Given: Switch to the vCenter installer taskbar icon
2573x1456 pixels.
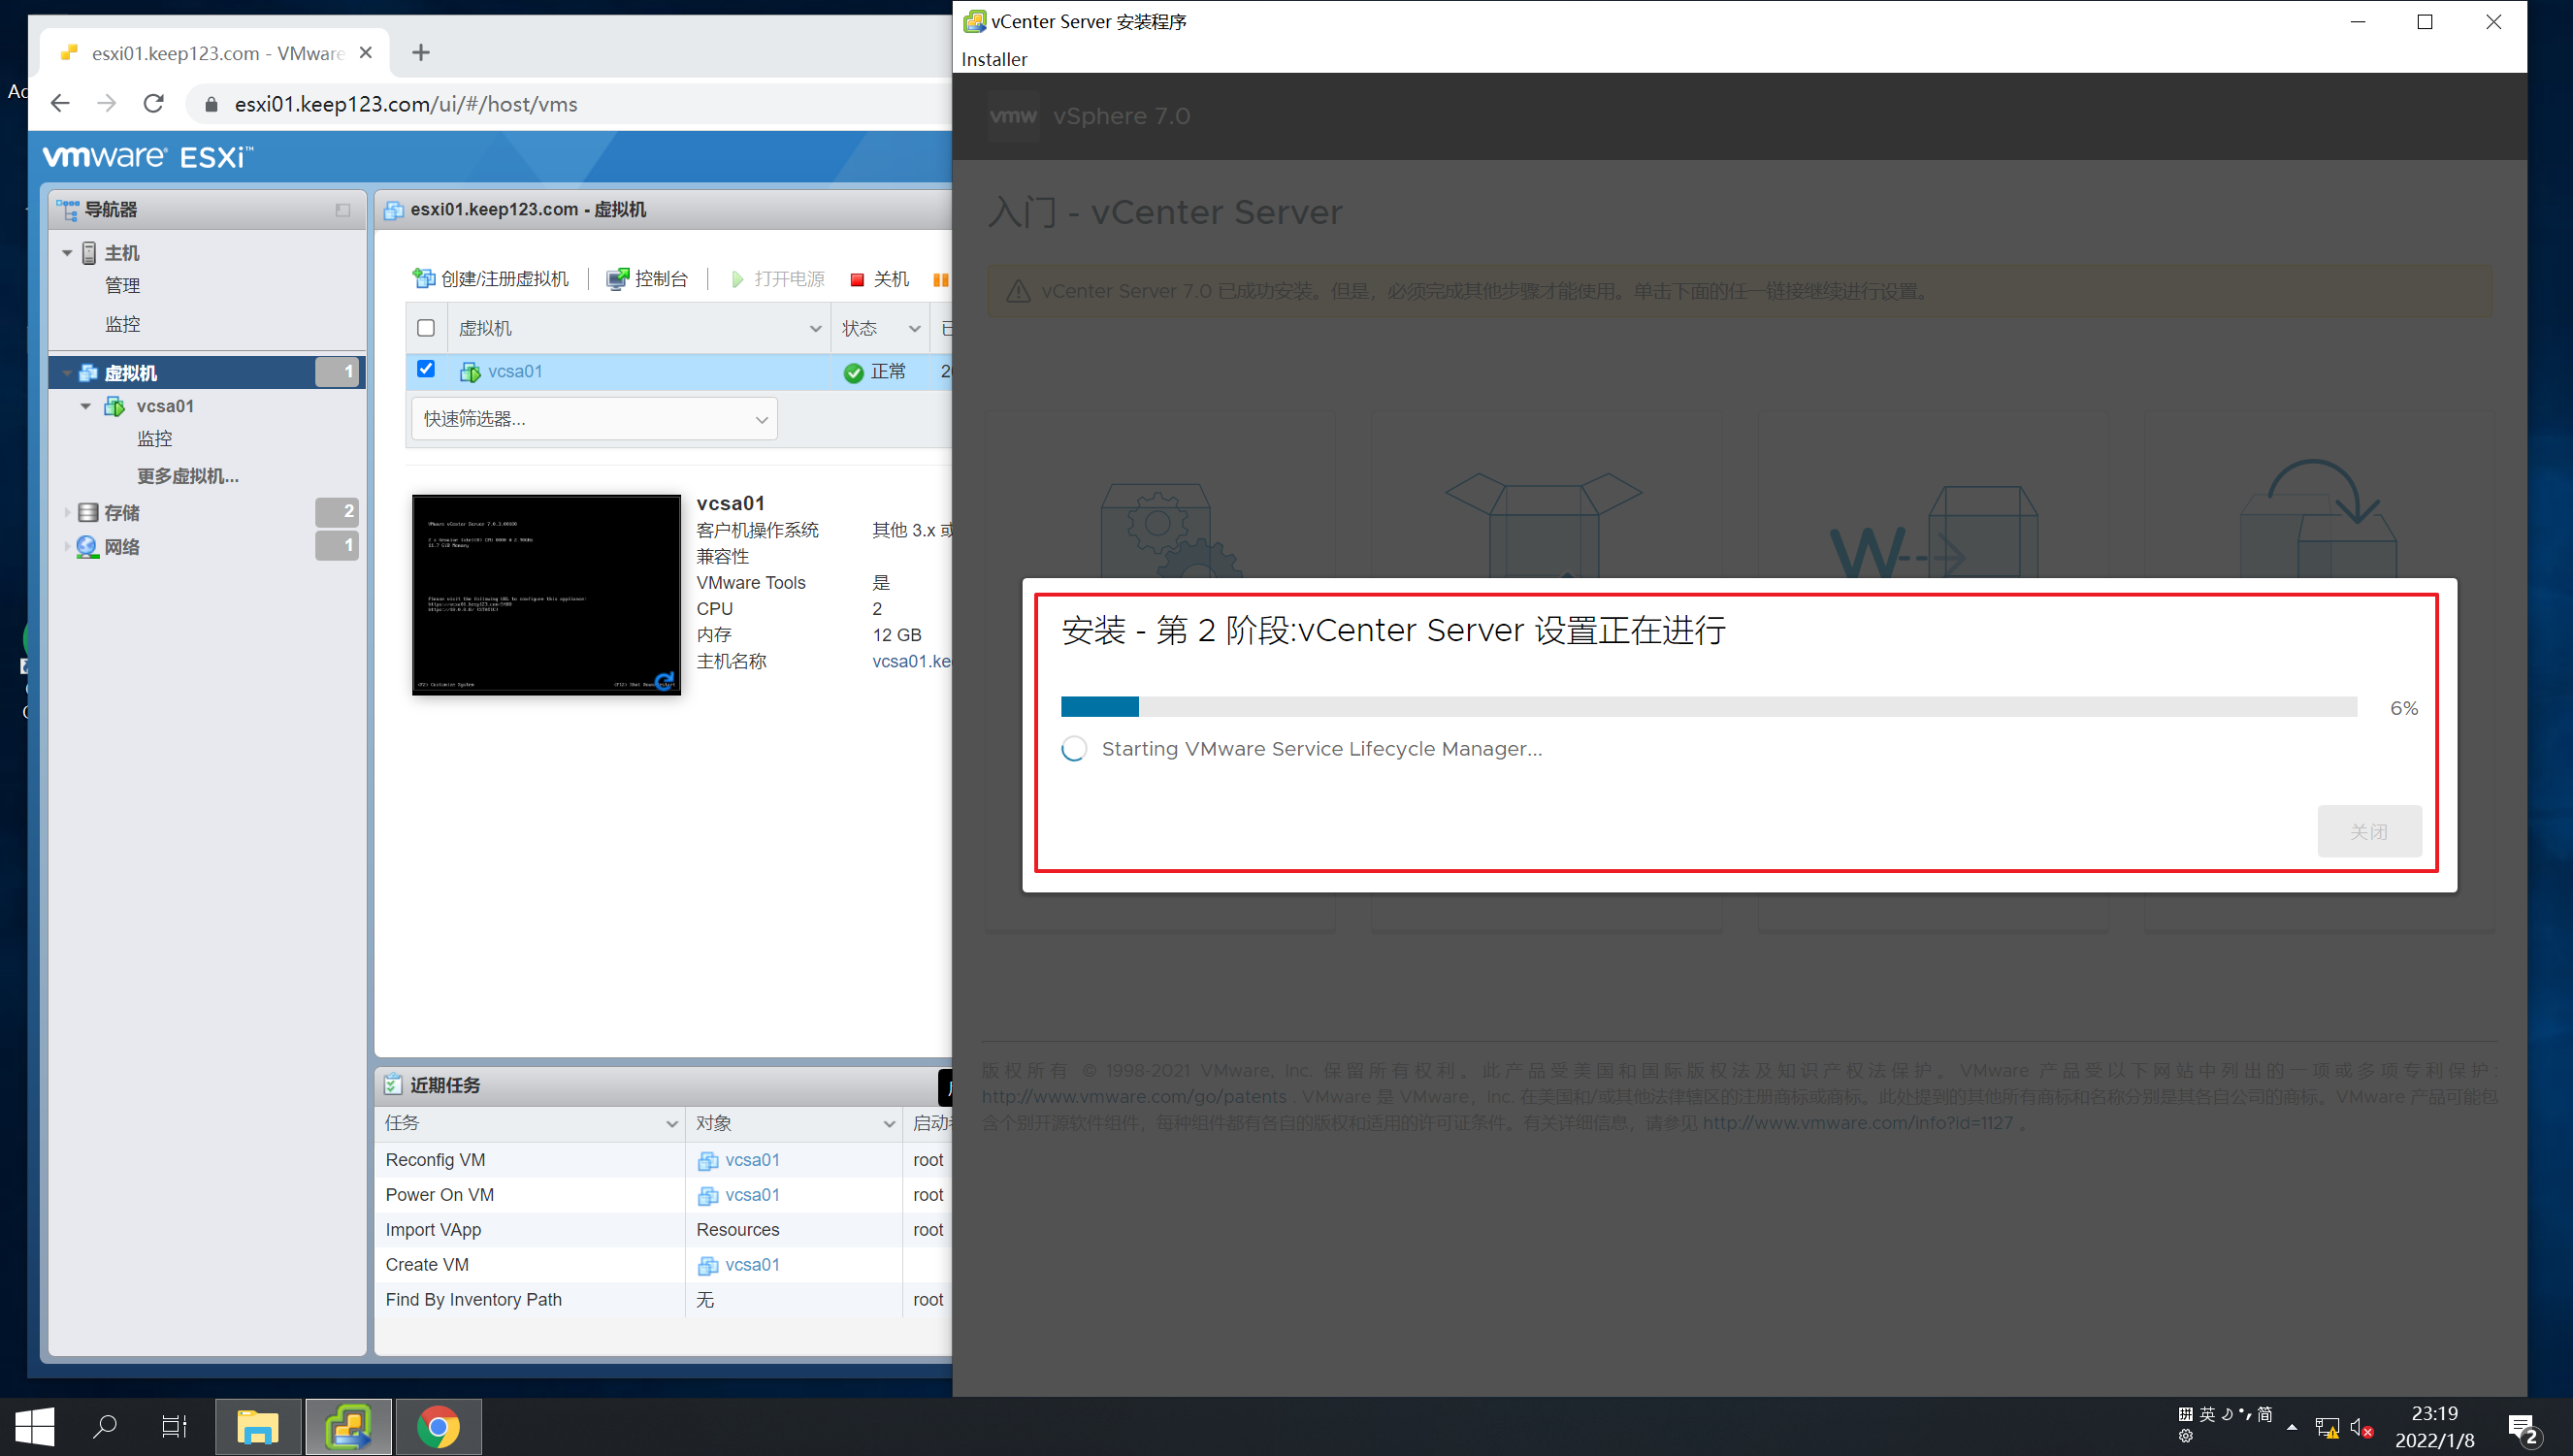Looking at the screenshot, I should coord(348,1426).
